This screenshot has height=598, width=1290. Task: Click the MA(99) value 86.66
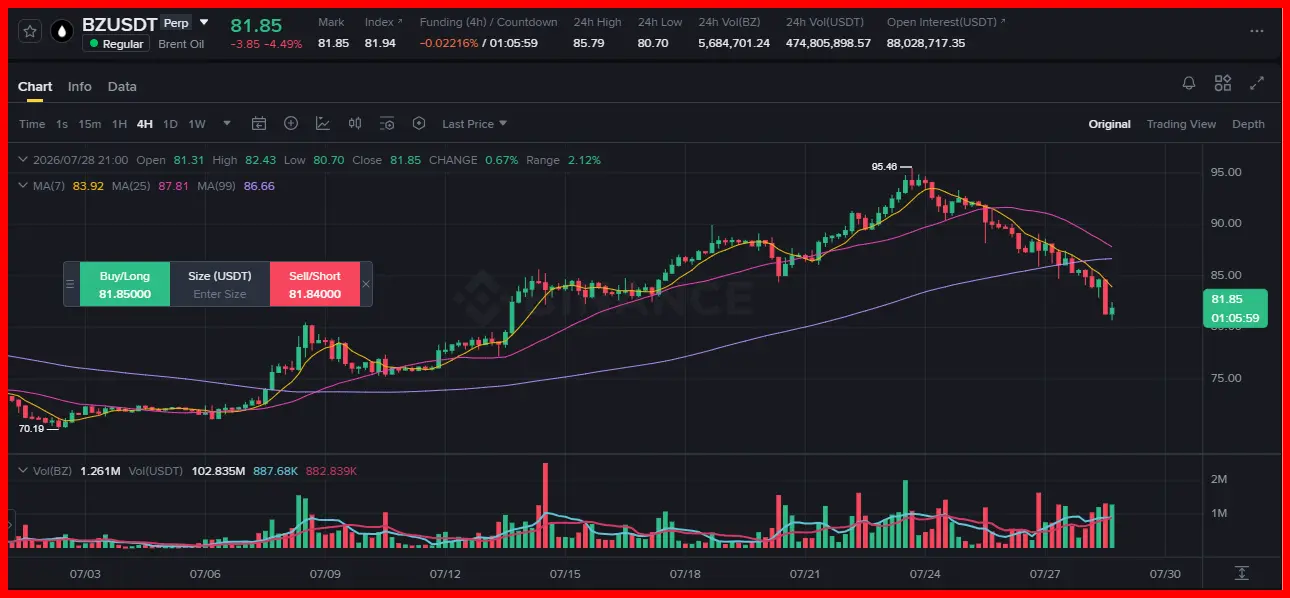coord(259,186)
